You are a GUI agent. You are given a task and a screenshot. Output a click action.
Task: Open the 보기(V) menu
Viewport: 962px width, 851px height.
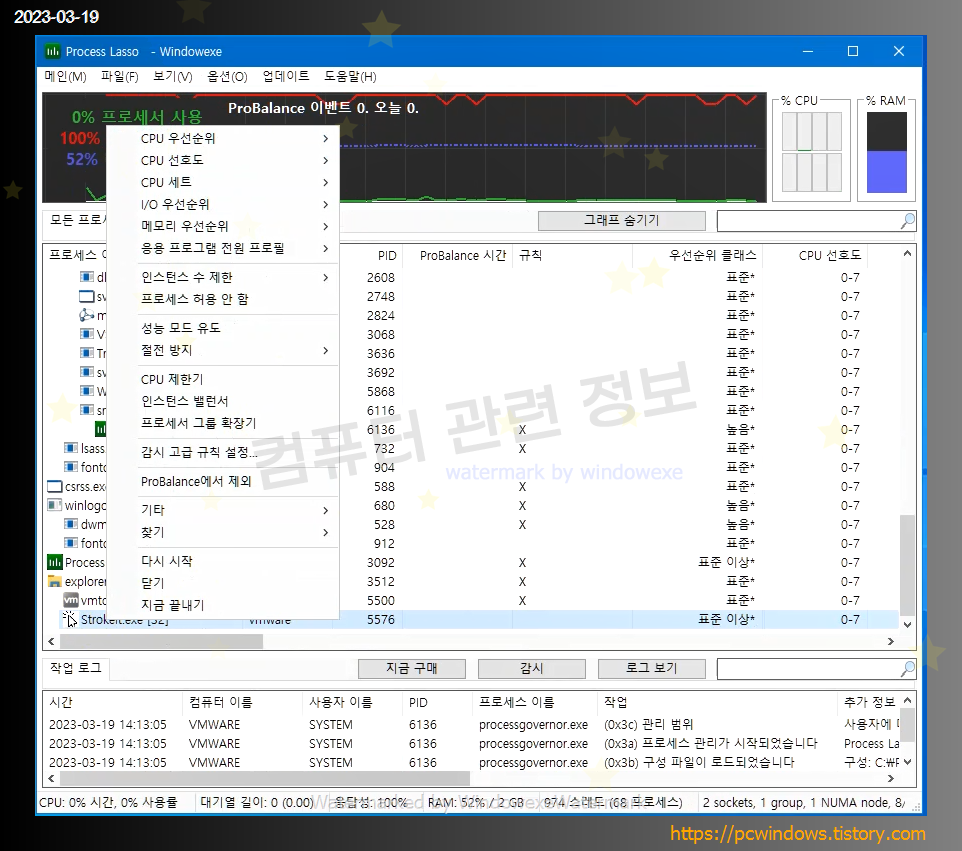[172, 77]
